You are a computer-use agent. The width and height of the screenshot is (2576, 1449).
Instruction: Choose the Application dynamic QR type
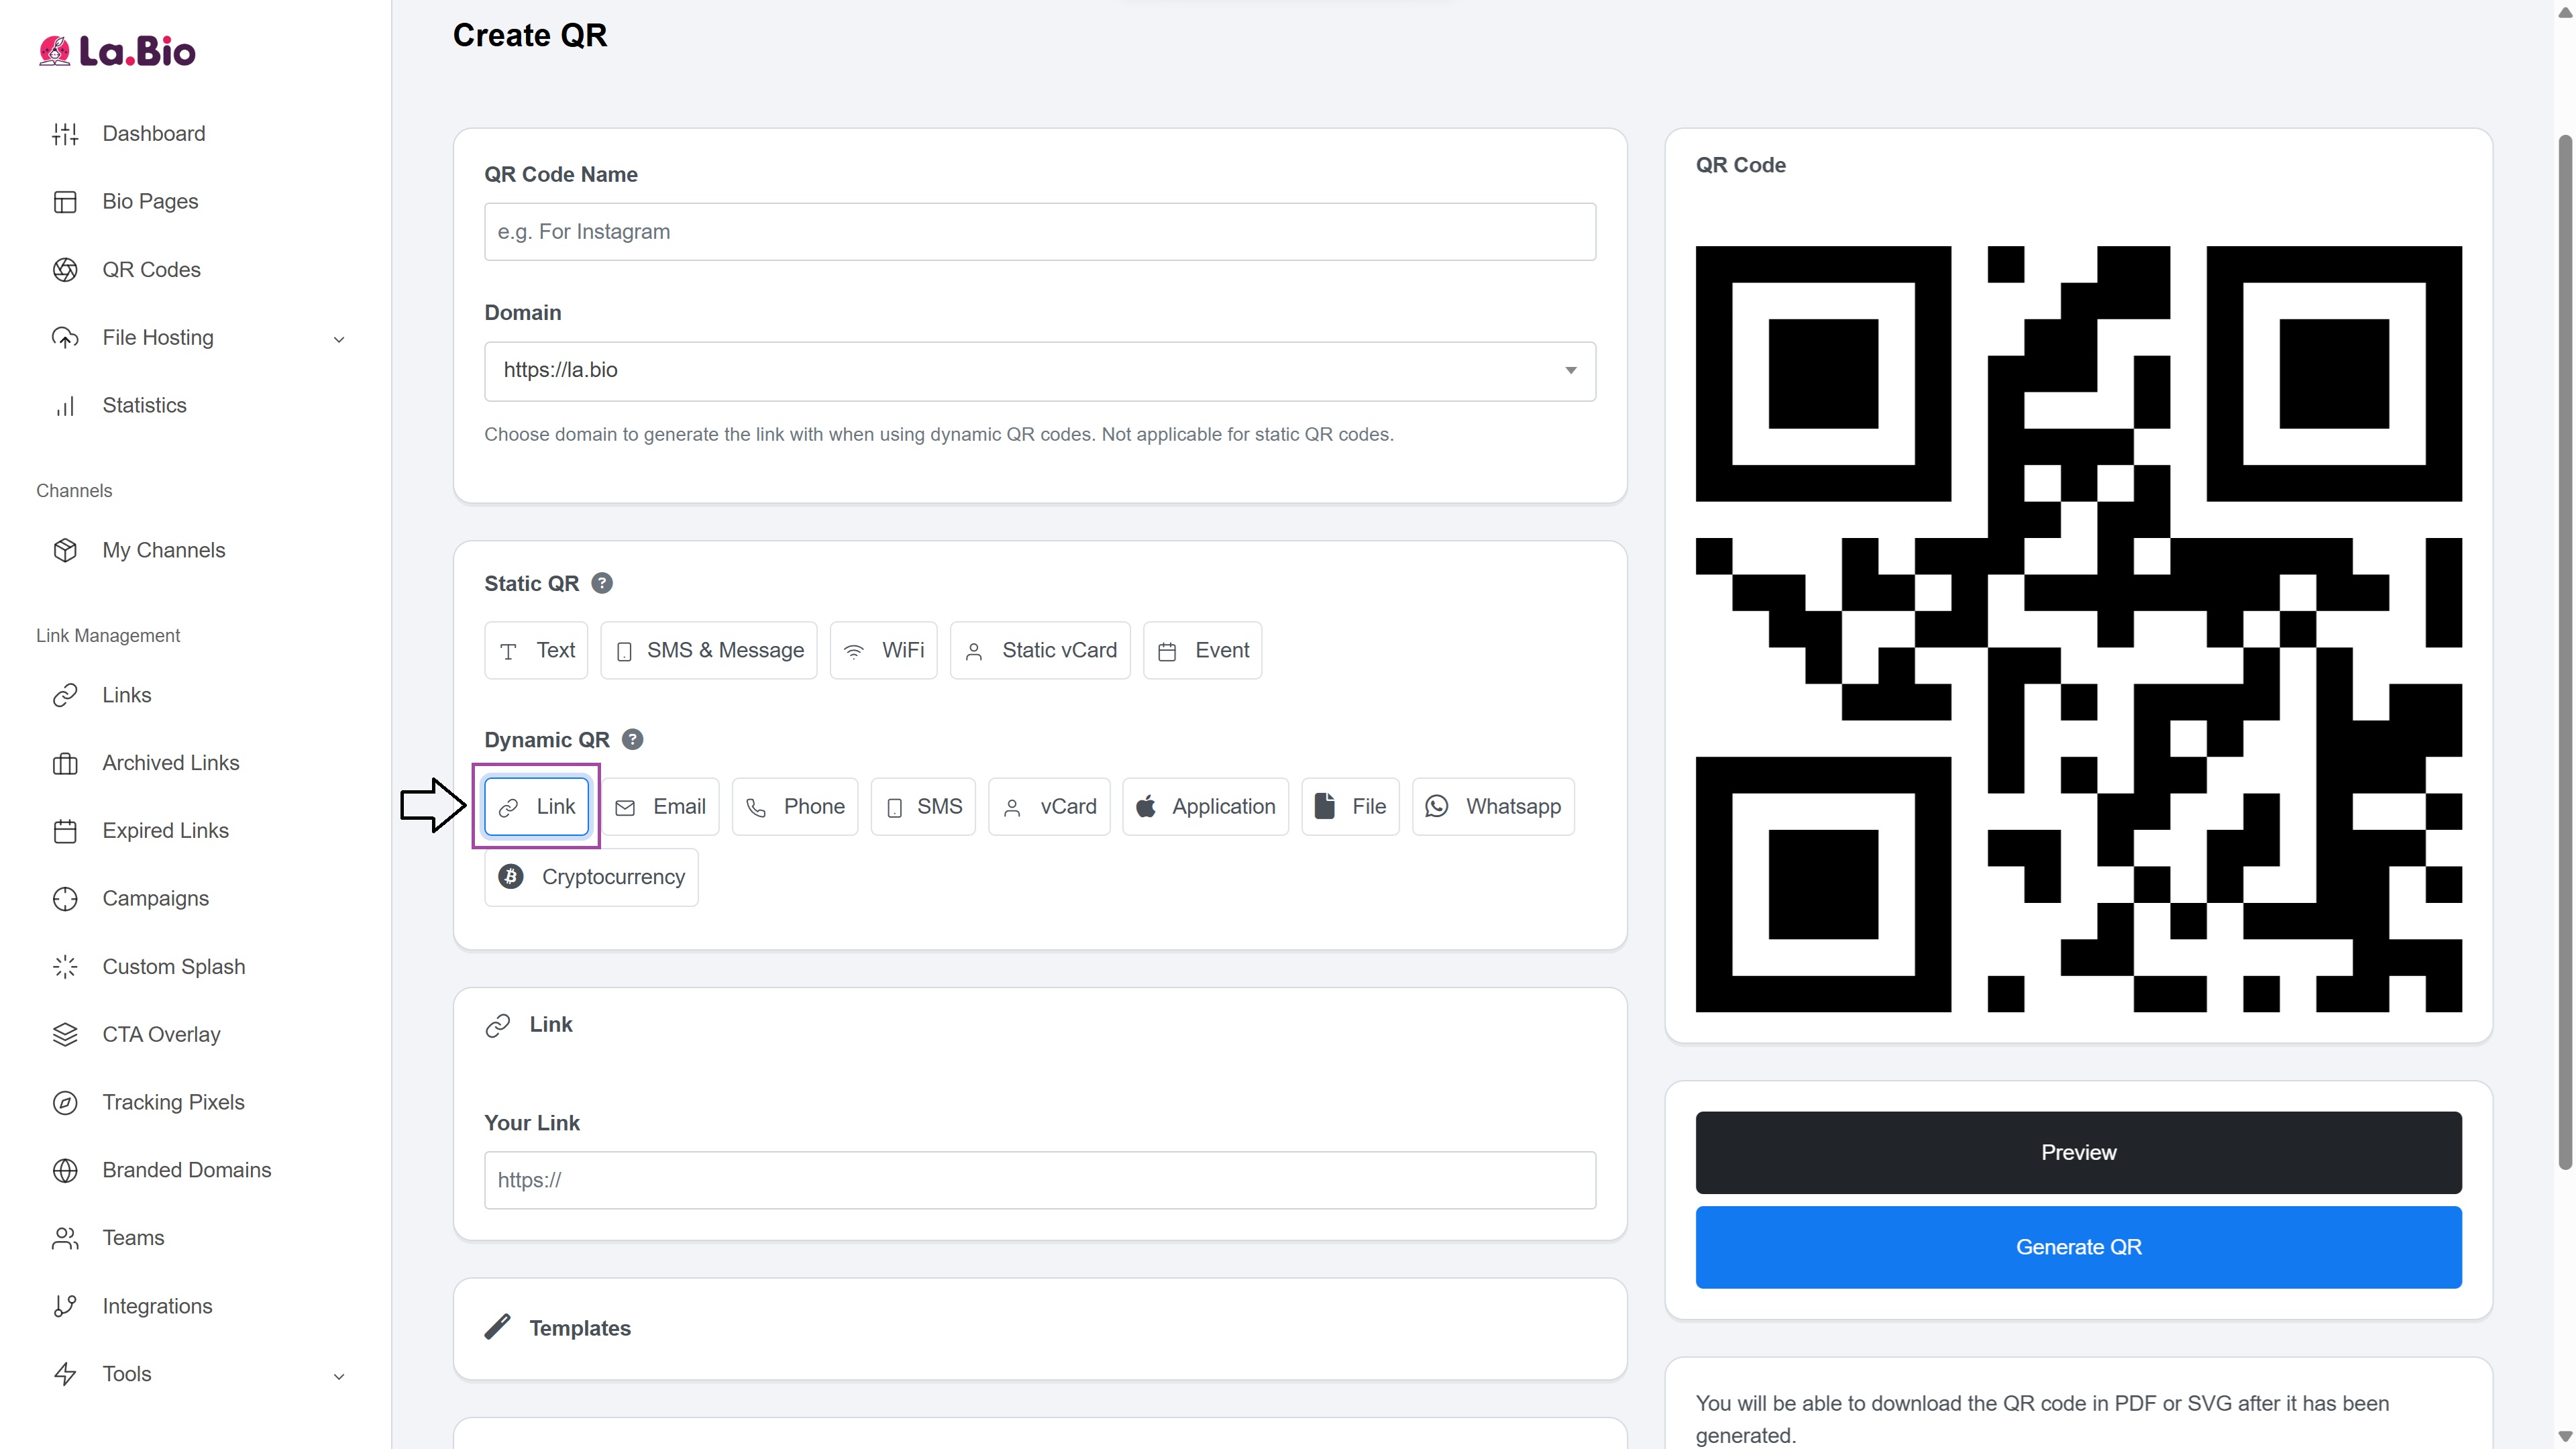click(1205, 807)
